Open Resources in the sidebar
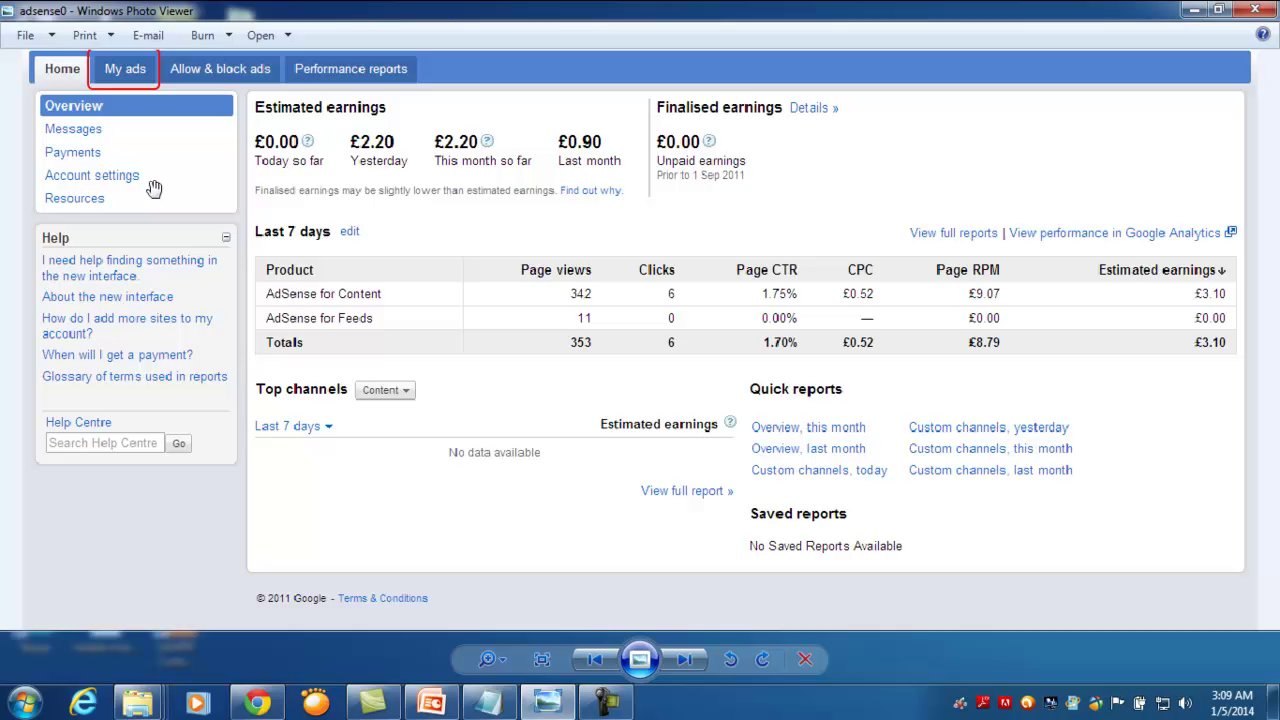 point(74,198)
